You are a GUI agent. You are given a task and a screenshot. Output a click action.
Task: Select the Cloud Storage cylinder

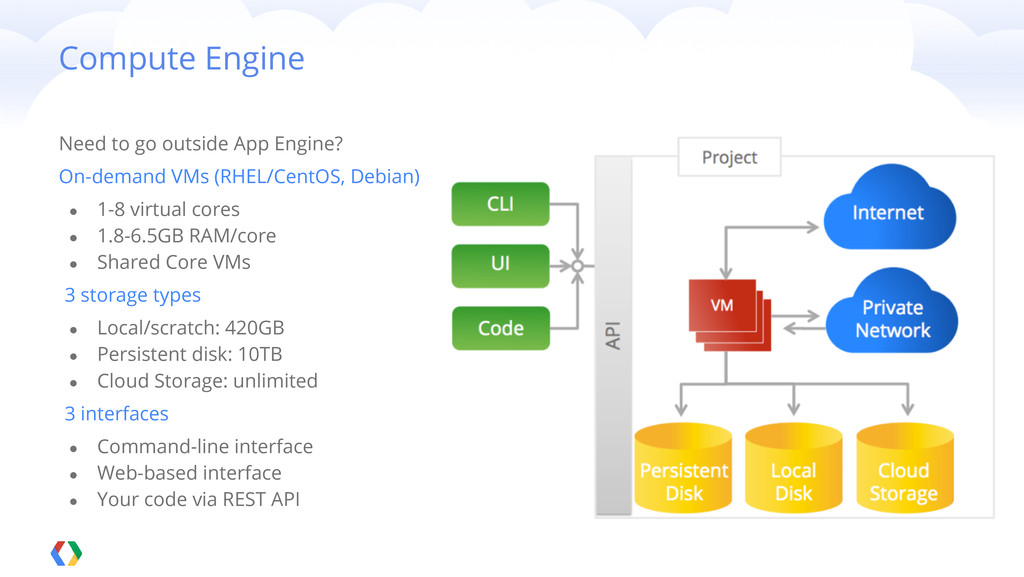pyautogui.click(x=904, y=467)
